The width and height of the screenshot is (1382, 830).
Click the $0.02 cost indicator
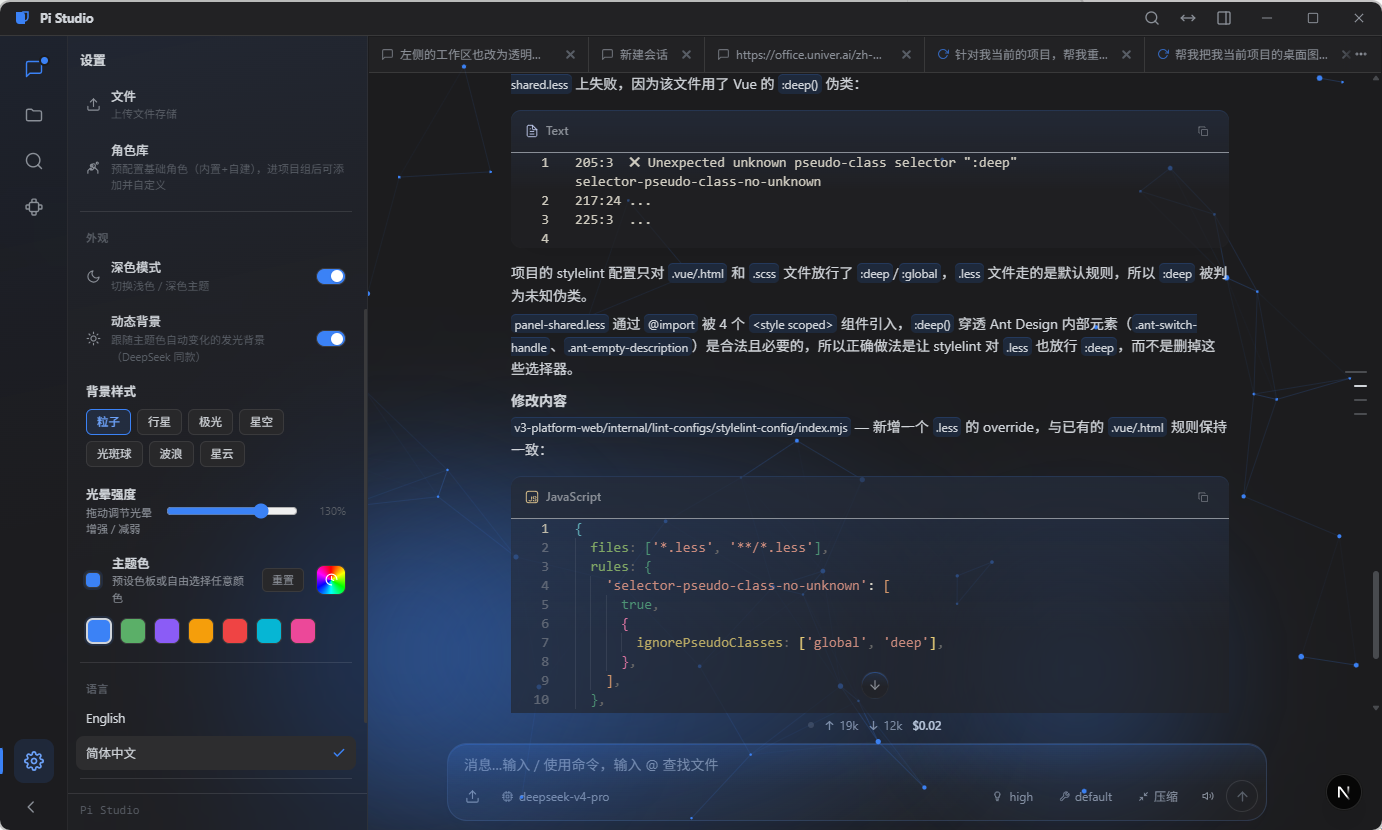[927, 726]
